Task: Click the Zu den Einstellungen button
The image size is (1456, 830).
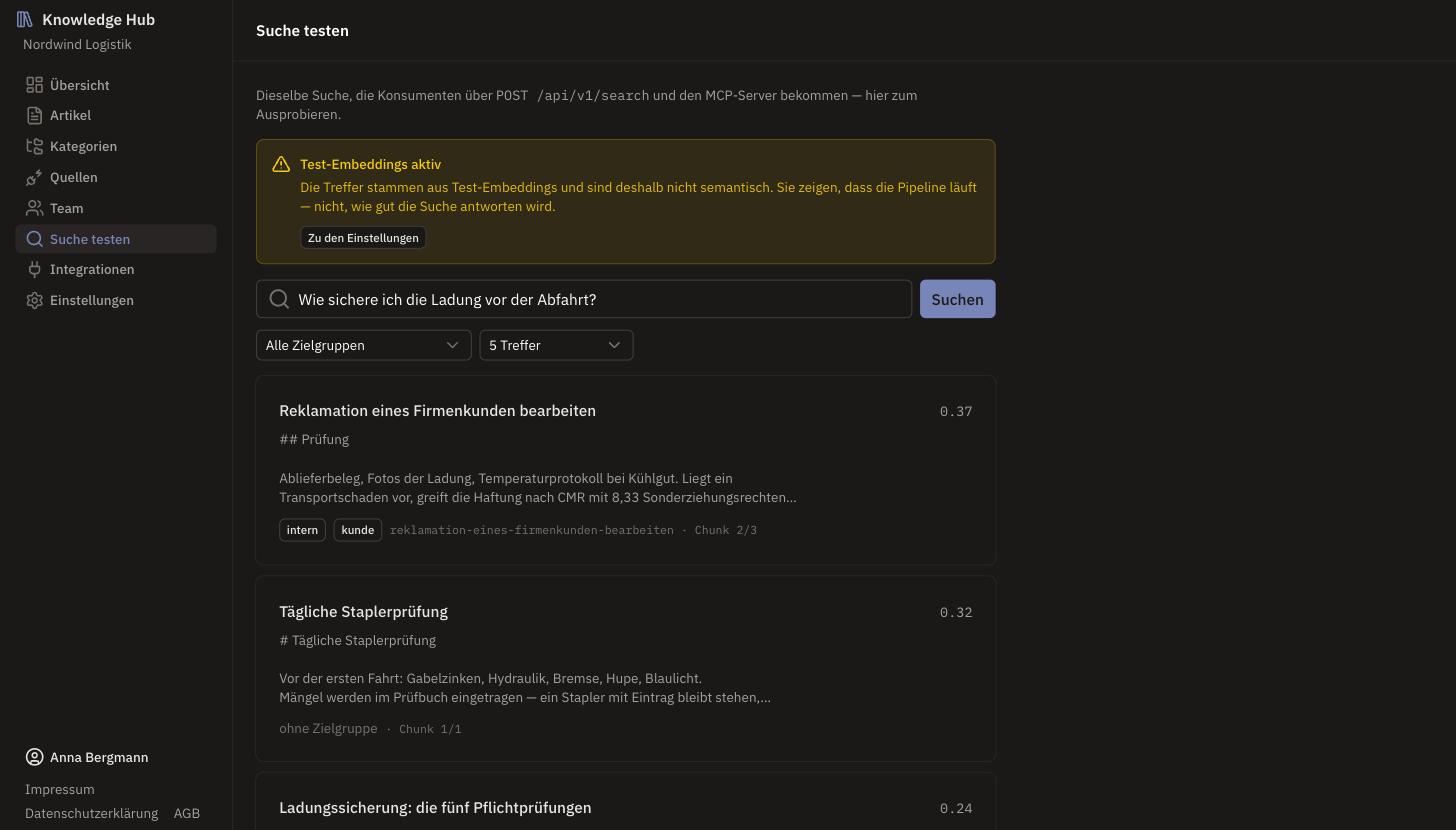Action: click(363, 238)
